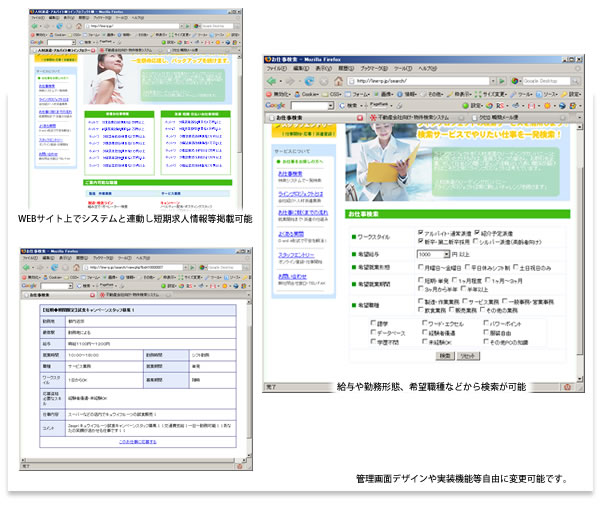Image resolution: width=601 pixels, height=507 pixels.
Task: Click 表示 pencil icon in large window toolbar
Action: (x=450, y=94)
